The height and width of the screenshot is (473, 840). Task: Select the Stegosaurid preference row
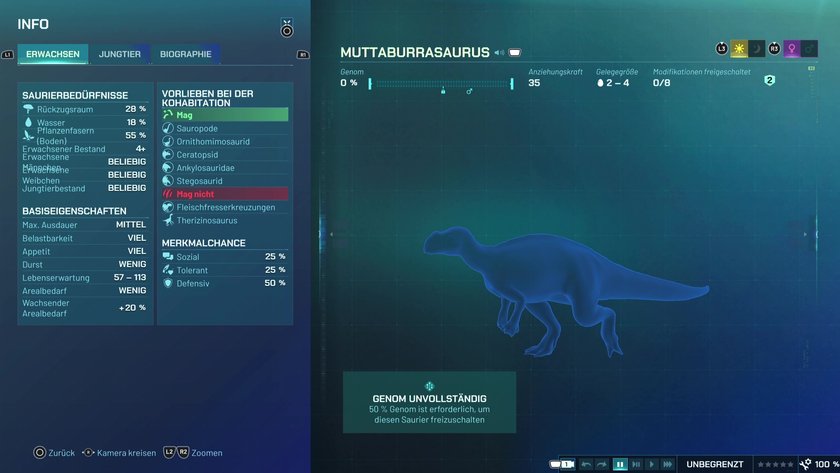[x=225, y=181]
